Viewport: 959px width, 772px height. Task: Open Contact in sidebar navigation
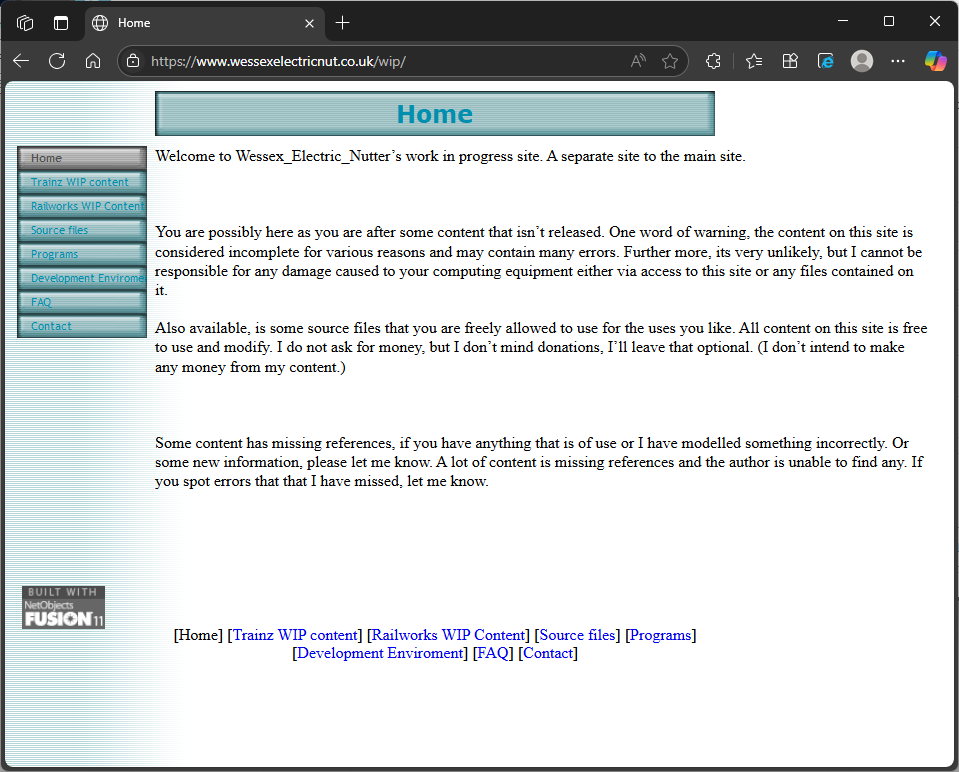click(82, 326)
